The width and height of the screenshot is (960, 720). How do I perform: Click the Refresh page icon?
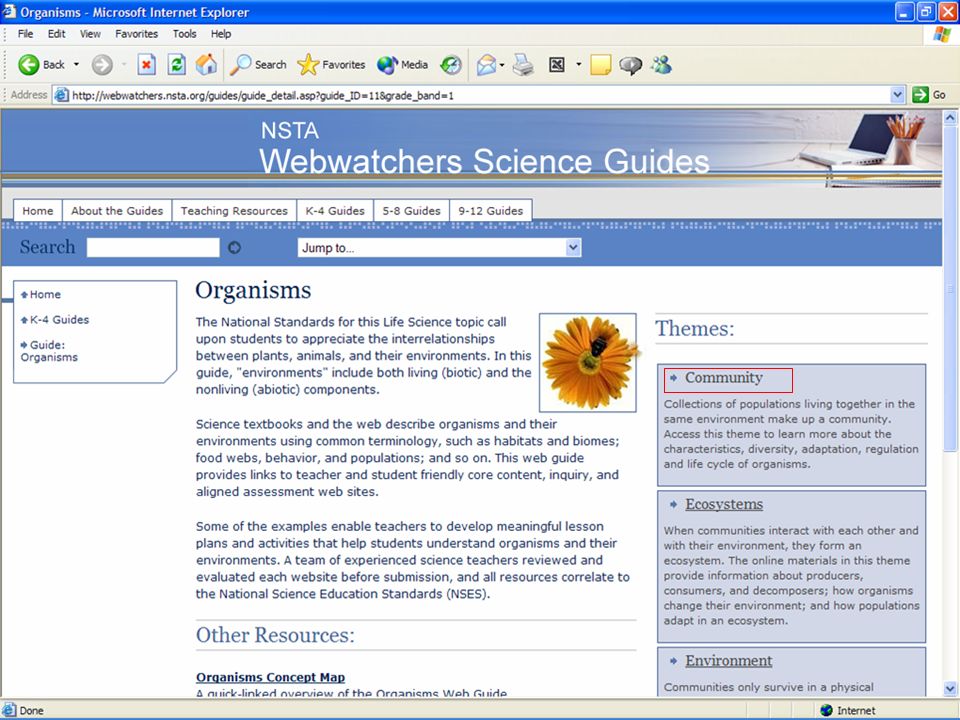point(177,64)
